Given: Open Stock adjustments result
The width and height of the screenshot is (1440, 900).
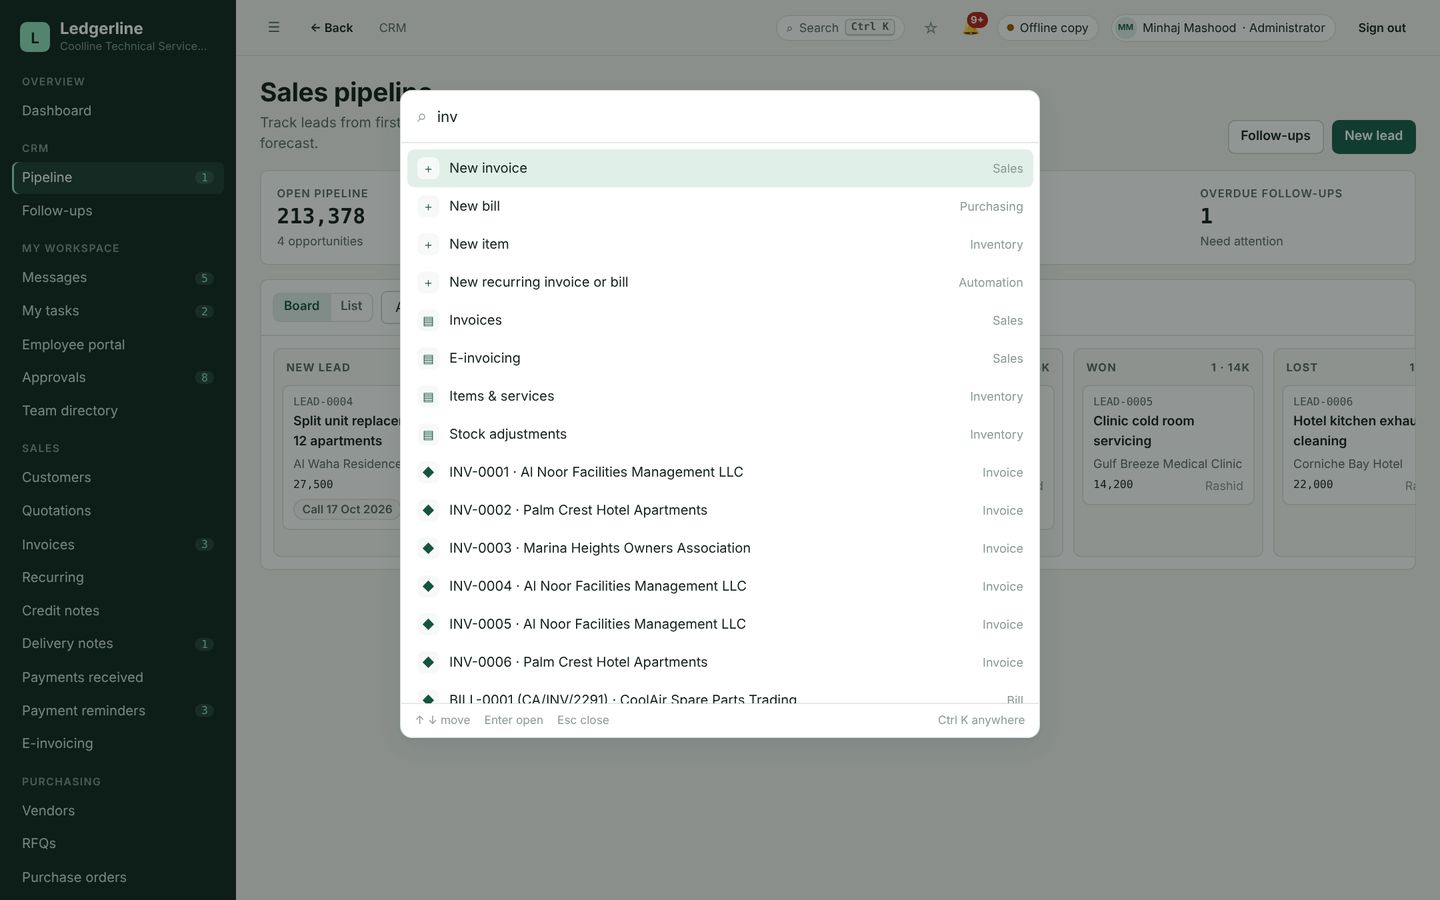Looking at the screenshot, I should [x=720, y=434].
